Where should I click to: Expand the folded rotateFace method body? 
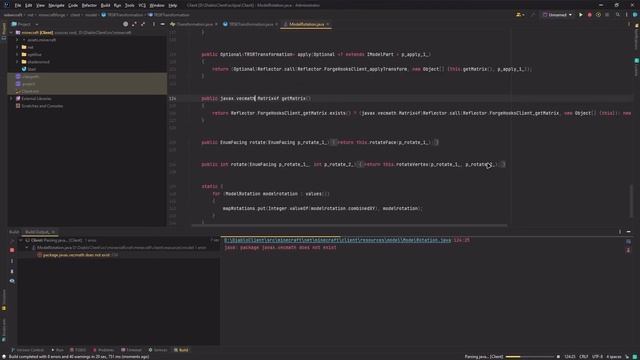[333, 142]
